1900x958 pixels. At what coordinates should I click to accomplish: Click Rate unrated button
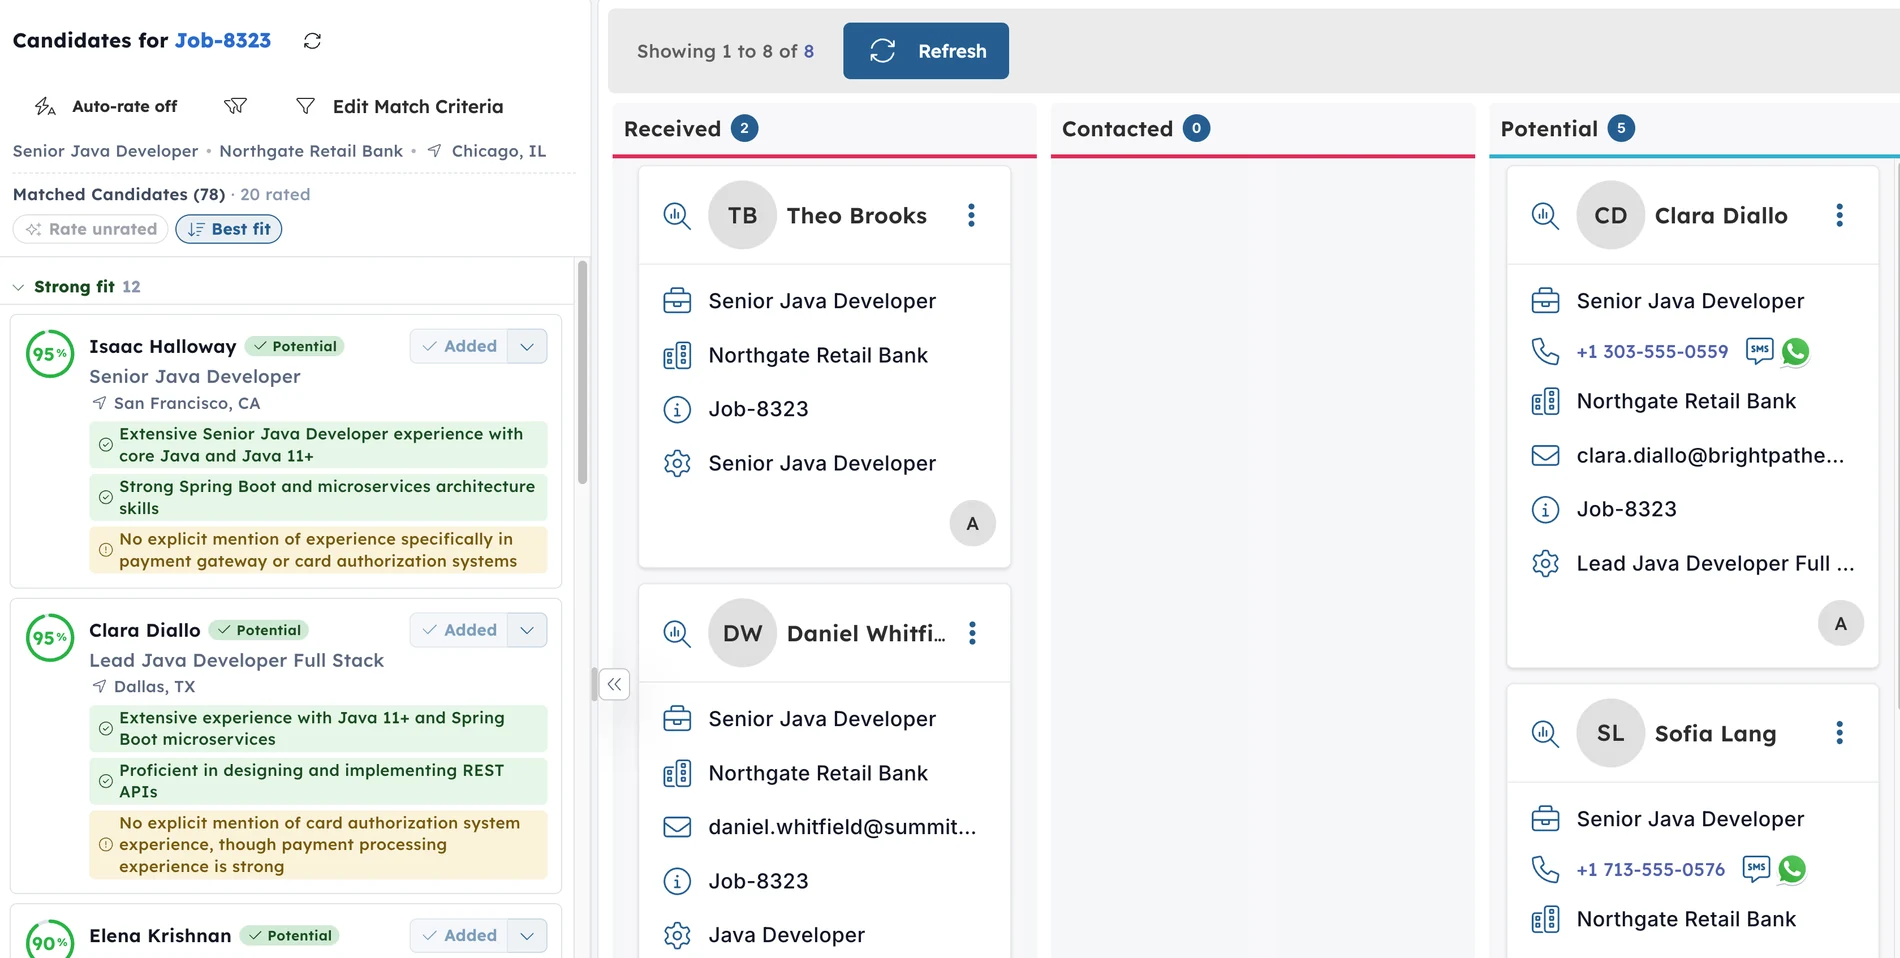pyautogui.click(x=91, y=229)
